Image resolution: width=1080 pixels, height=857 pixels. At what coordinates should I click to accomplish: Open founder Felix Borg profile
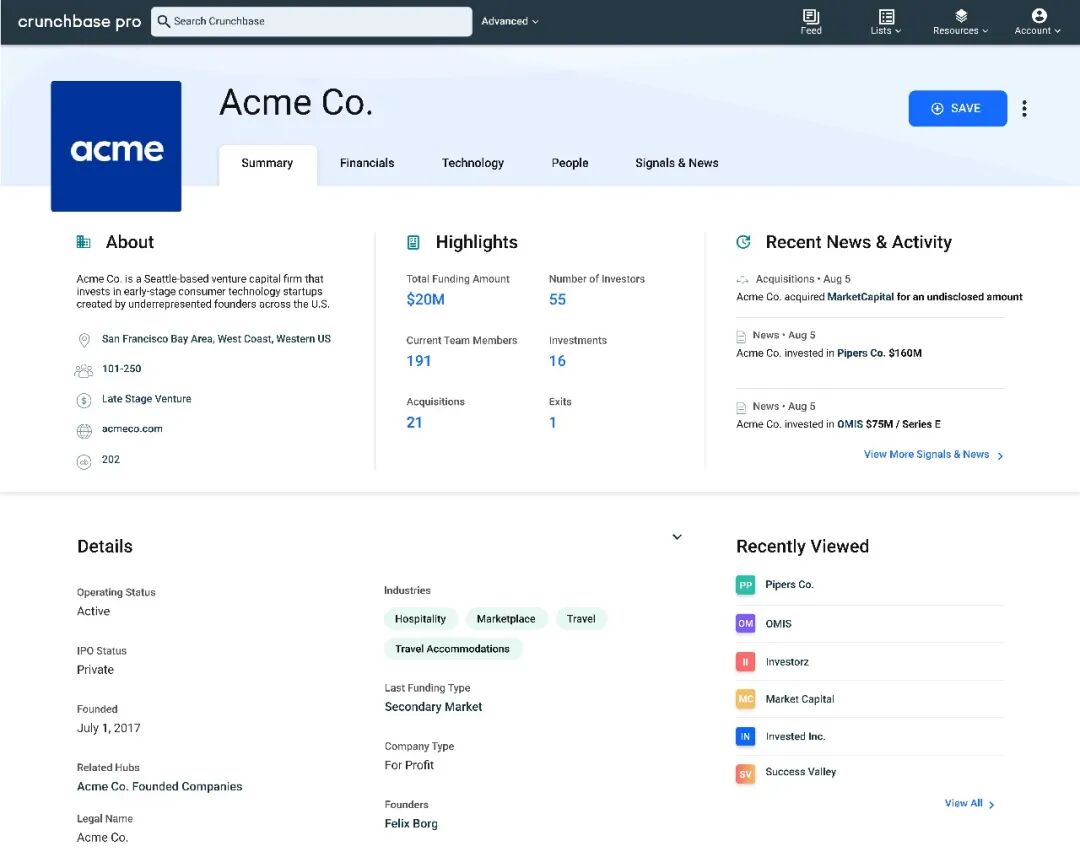pos(411,824)
